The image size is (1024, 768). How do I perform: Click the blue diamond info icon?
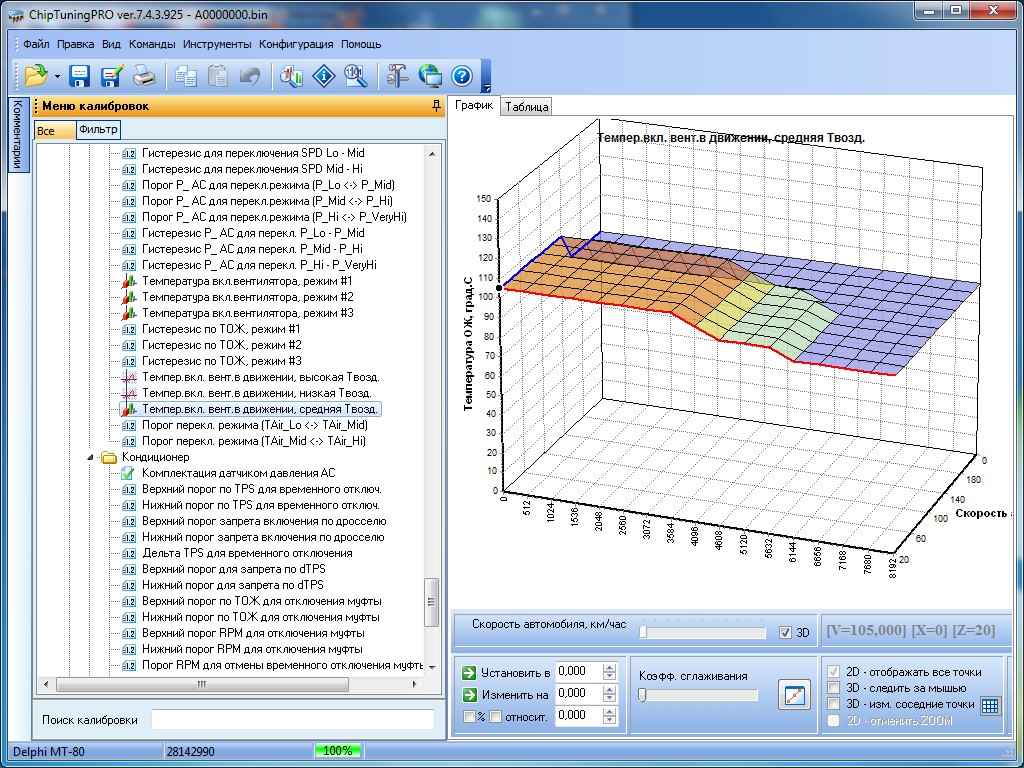(x=323, y=76)
